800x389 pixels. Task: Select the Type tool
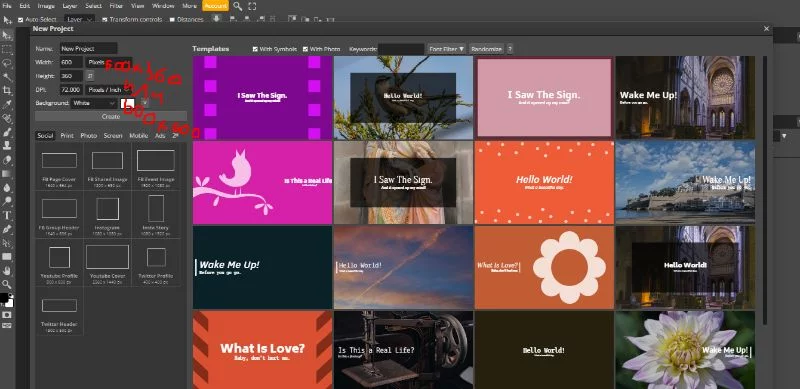(x=7, y=215)
